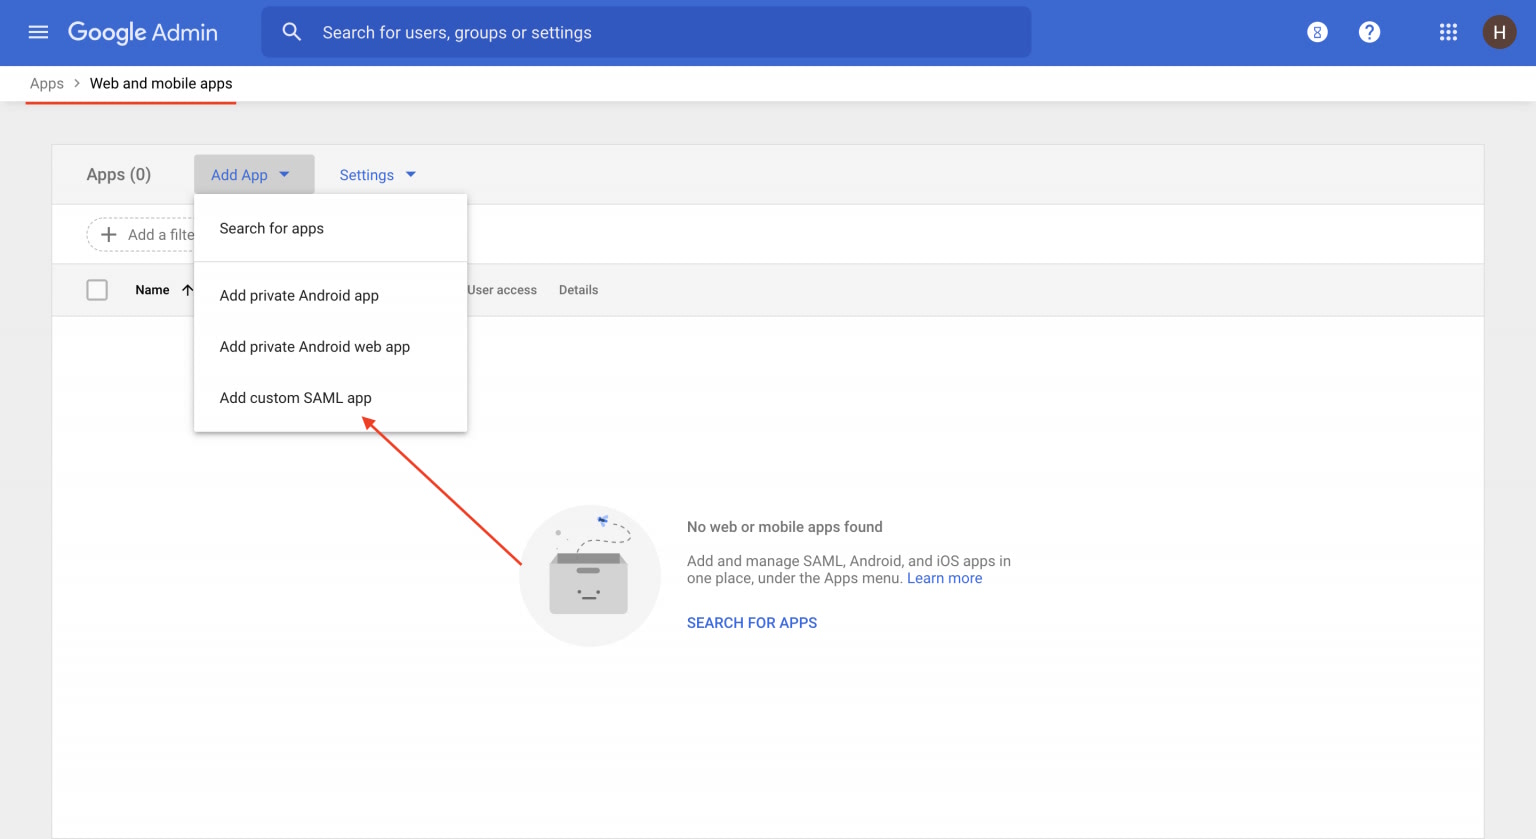Select Add custom SAML app
The width and height of the screenshot is (1536, 839).
coord(296,398)
